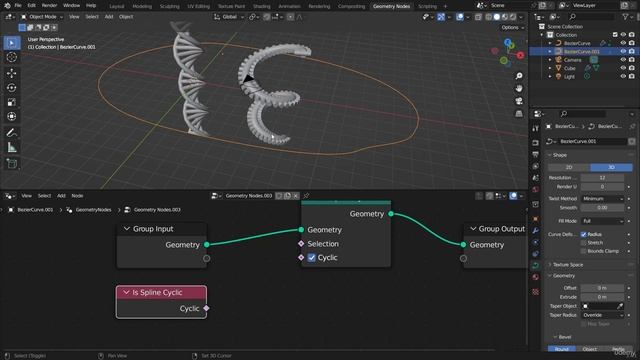This screenshot has width=640, height=360.
Task: Open the Object Mode dropdown
Action: (42, 17)
